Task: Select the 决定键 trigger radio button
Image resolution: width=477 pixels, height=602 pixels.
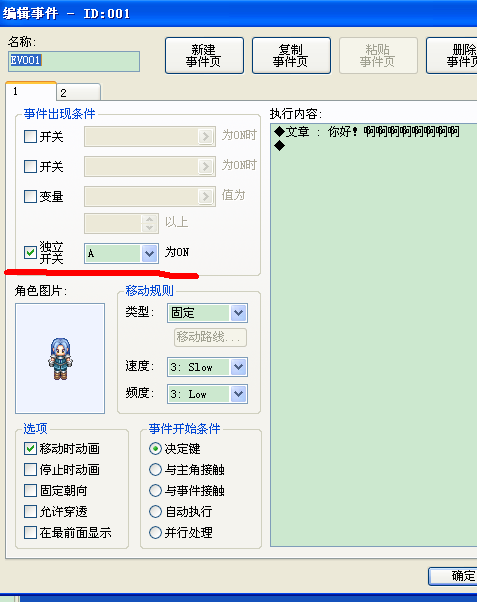Action: 155,448
